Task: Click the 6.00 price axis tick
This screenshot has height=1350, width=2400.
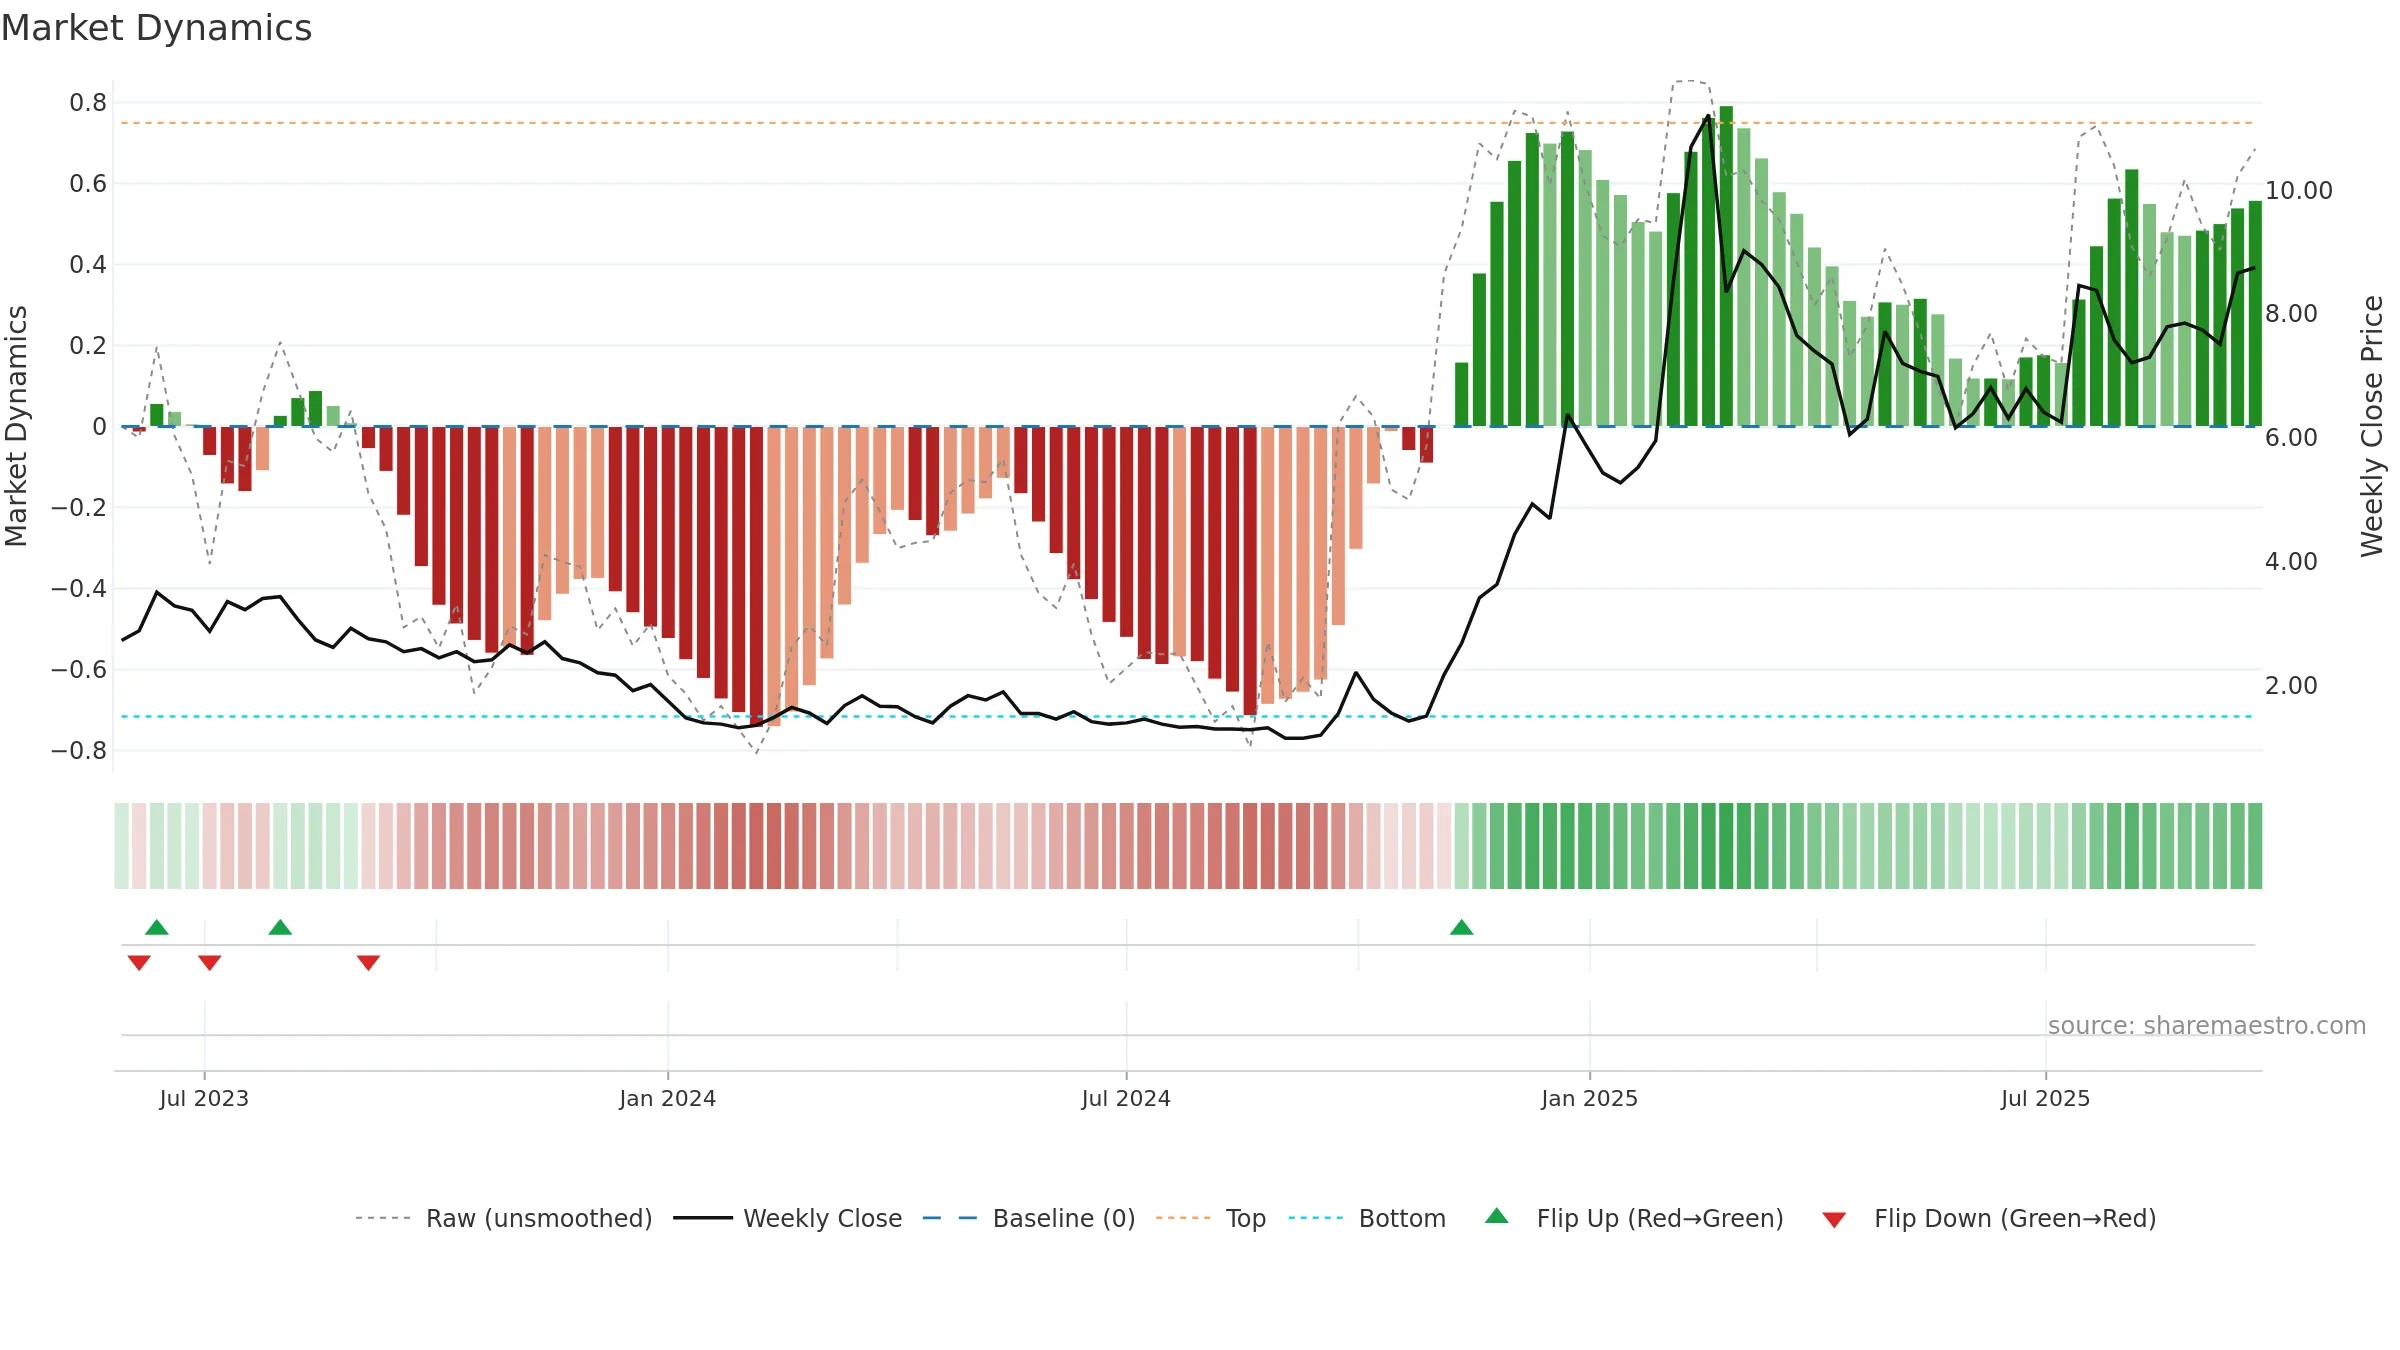Action: [2291, 438]
